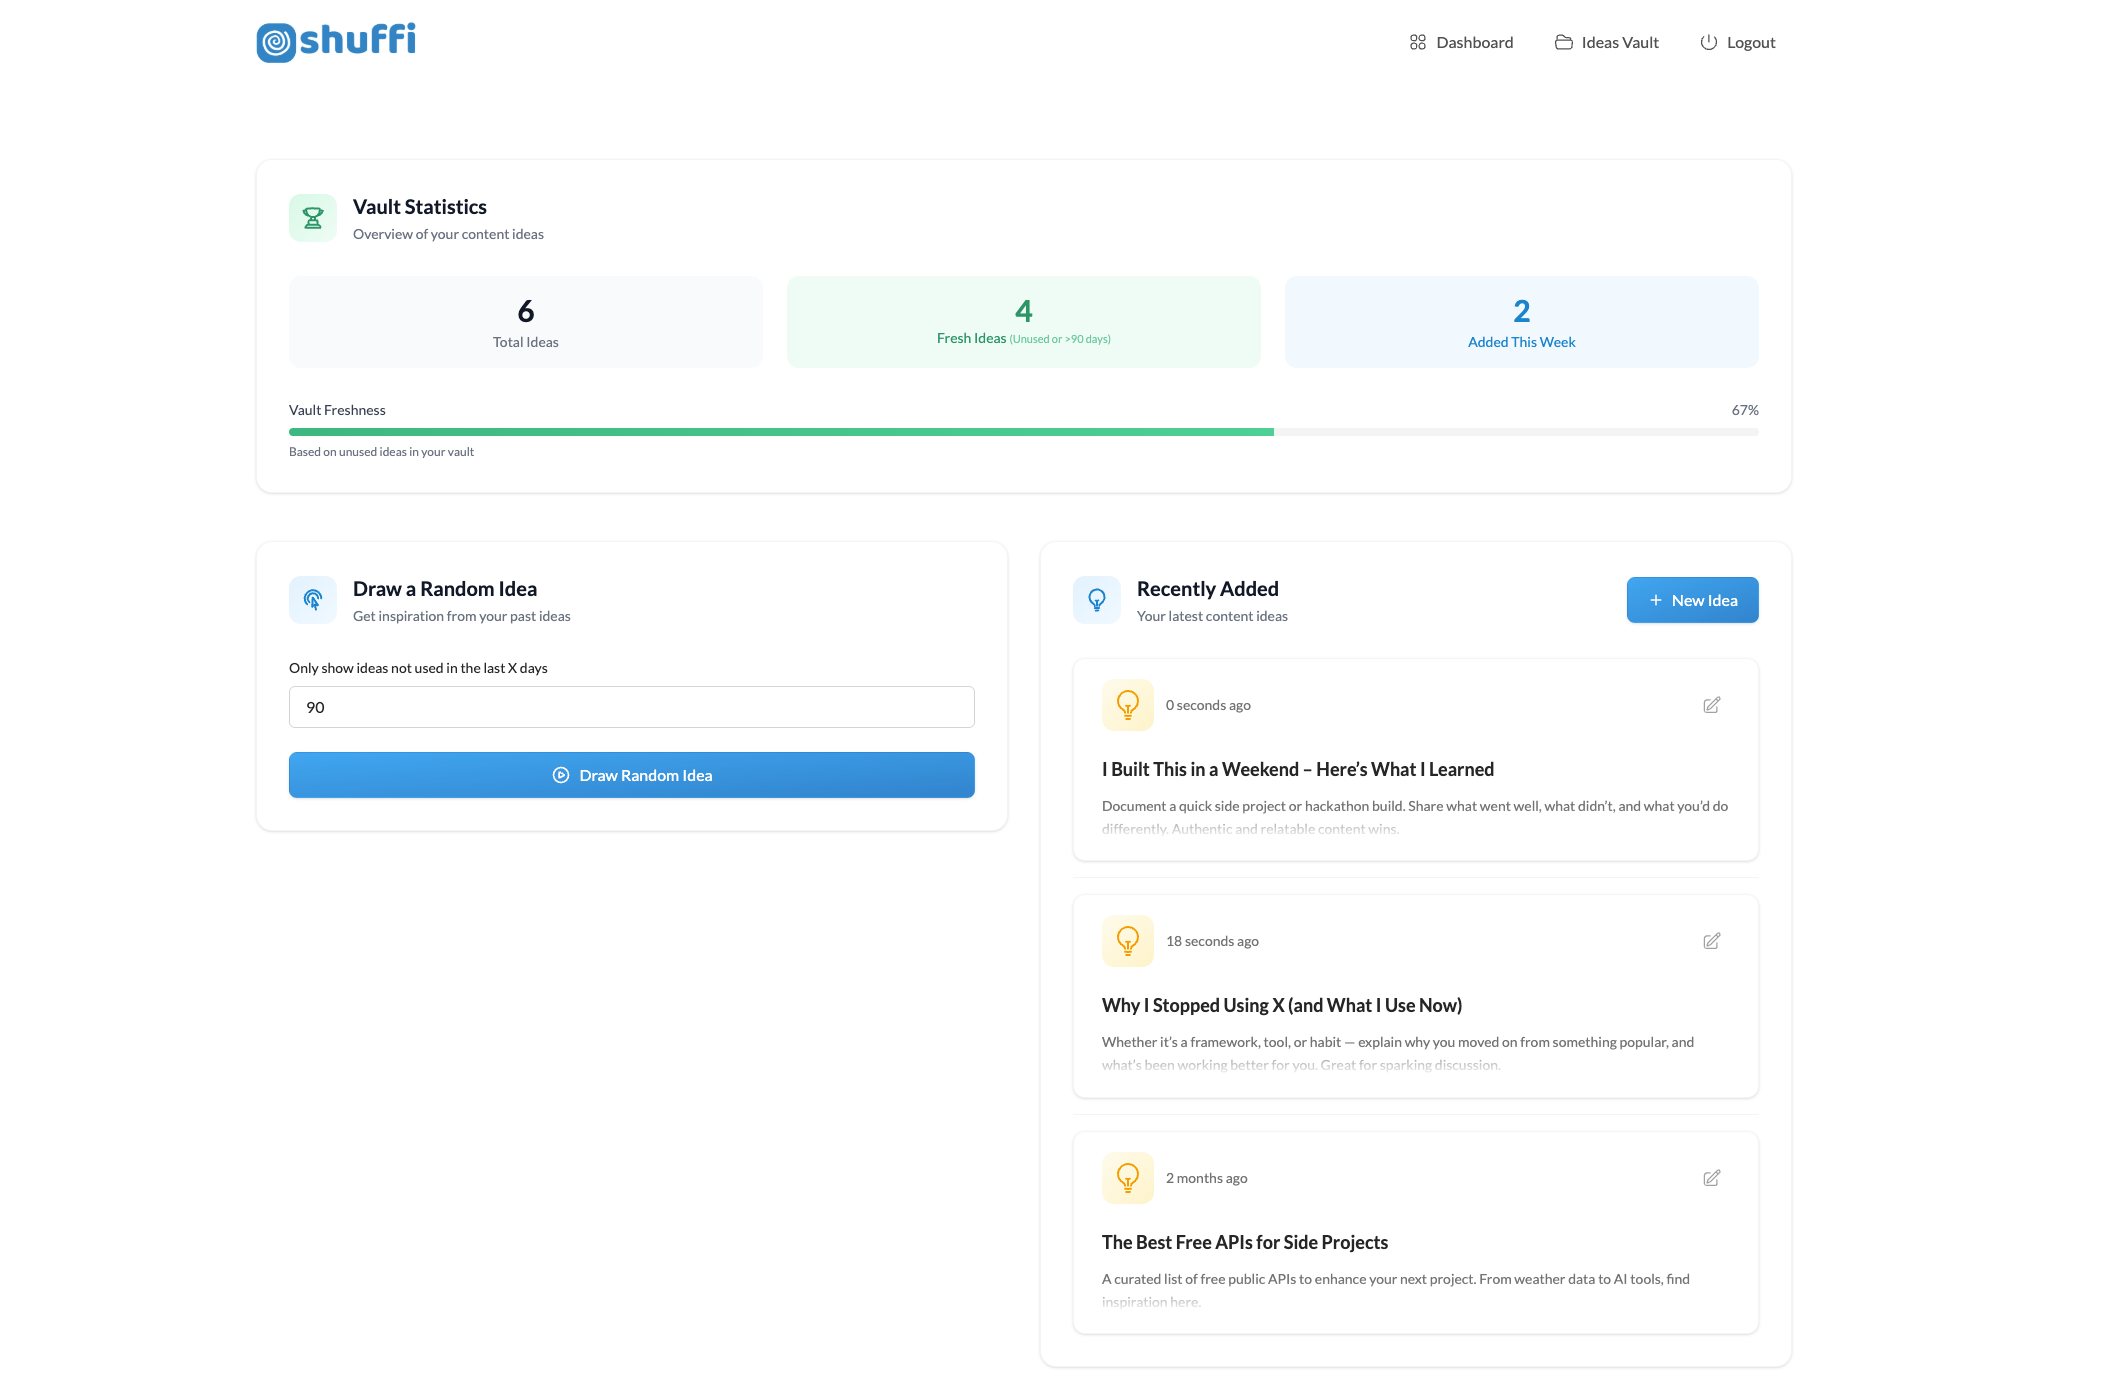Click the Recently Added lightbulb header icon
This screenshot has width=2114, height=1373.
1097,600
